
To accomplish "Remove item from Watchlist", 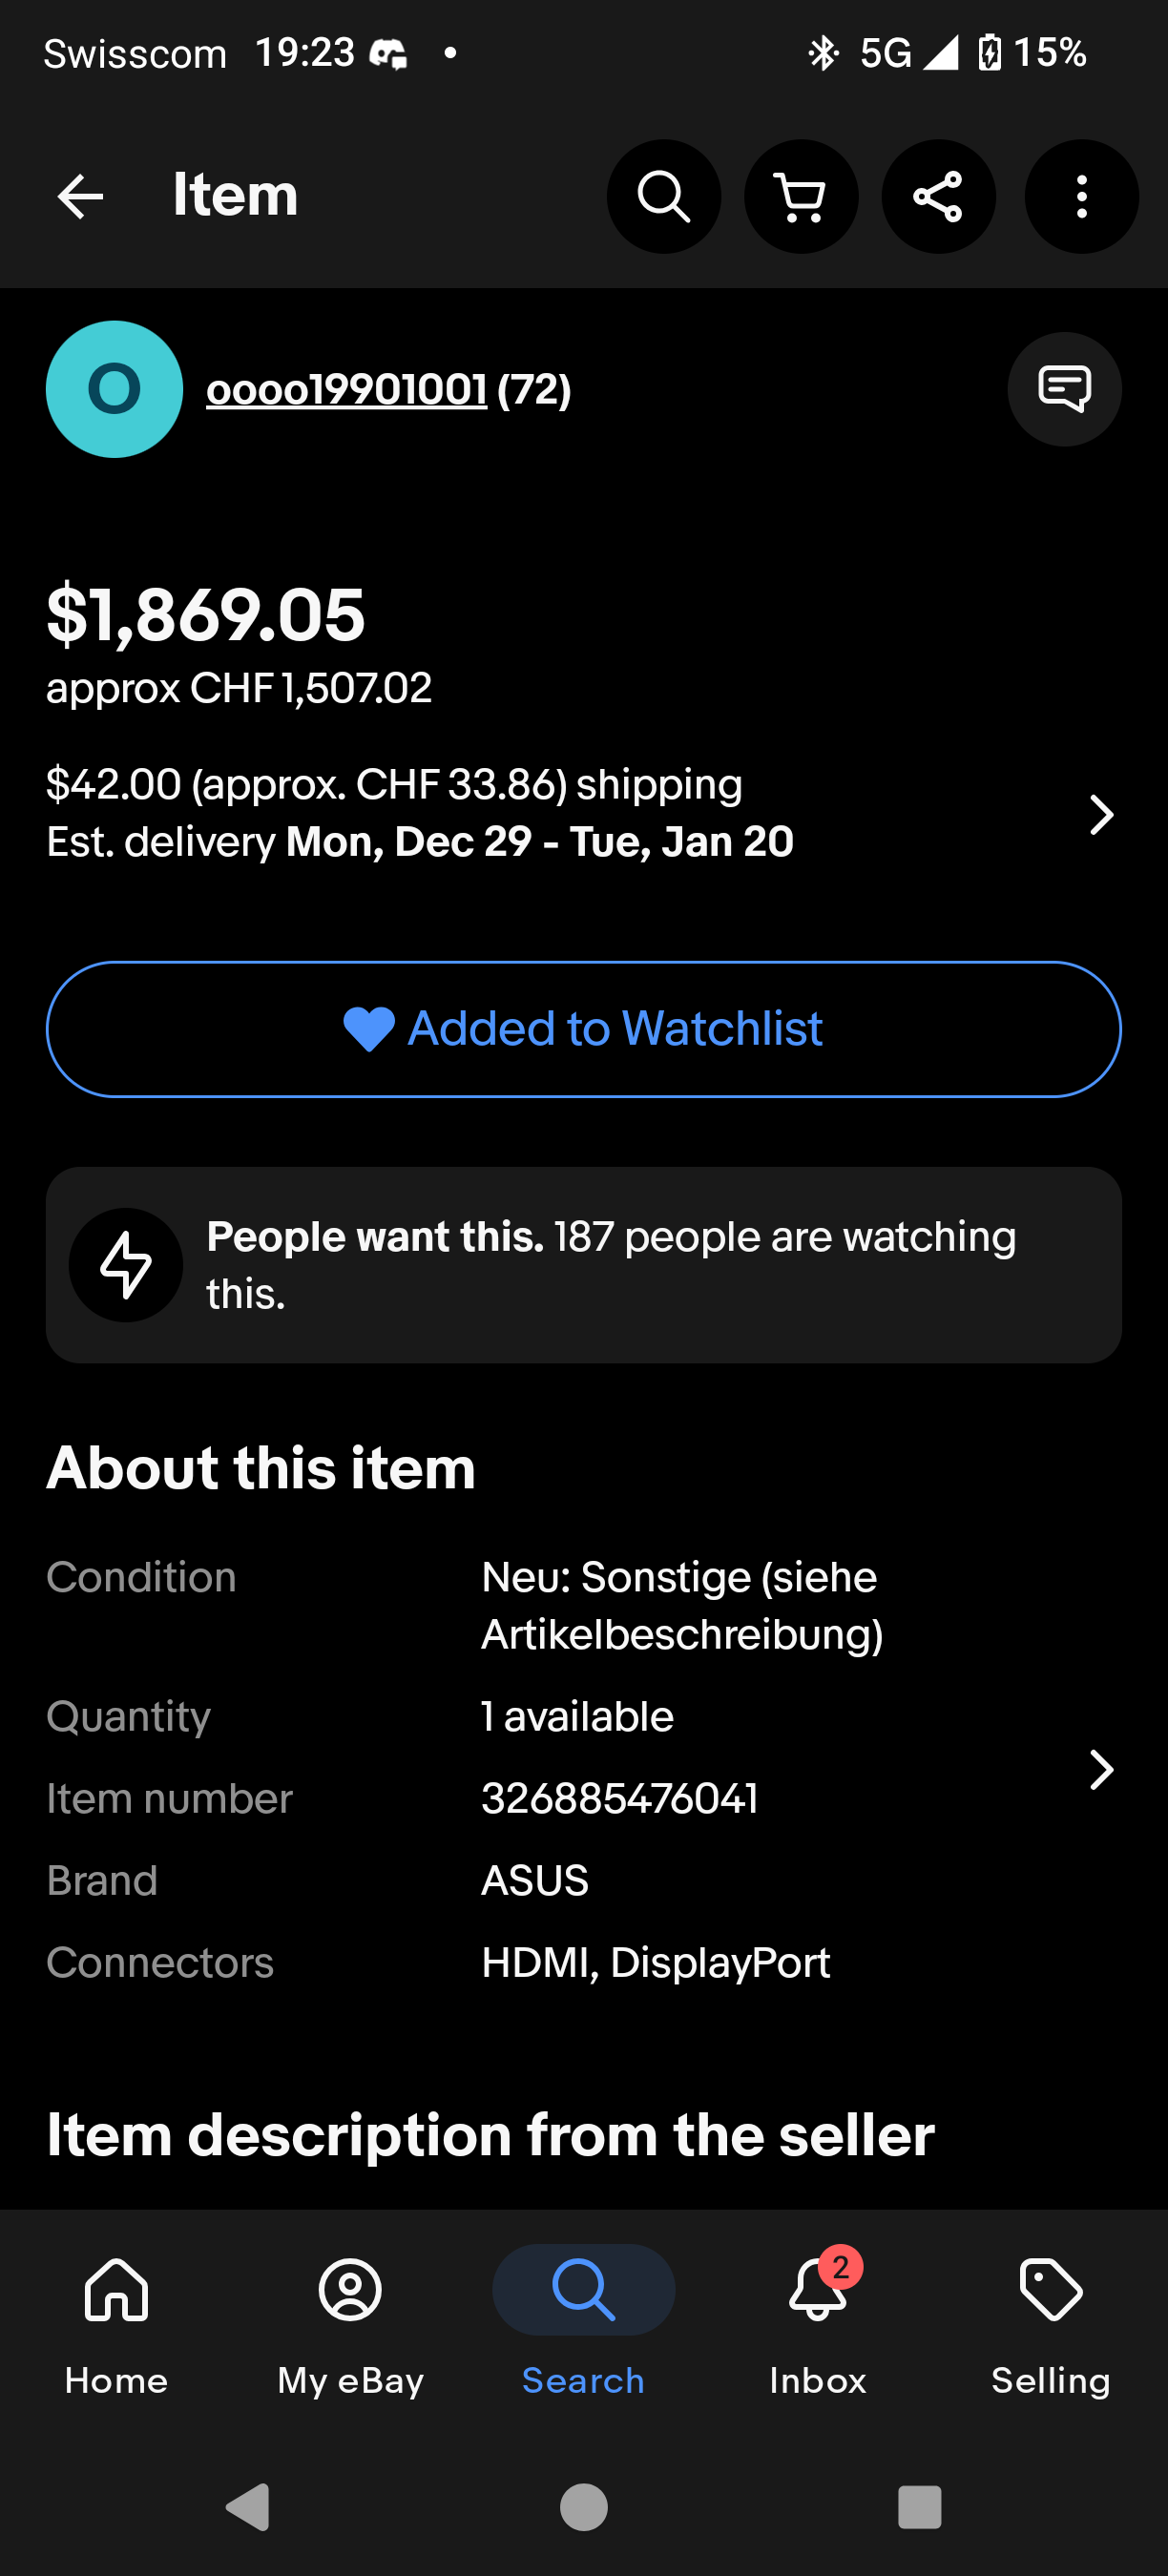I will point(584,1029).
